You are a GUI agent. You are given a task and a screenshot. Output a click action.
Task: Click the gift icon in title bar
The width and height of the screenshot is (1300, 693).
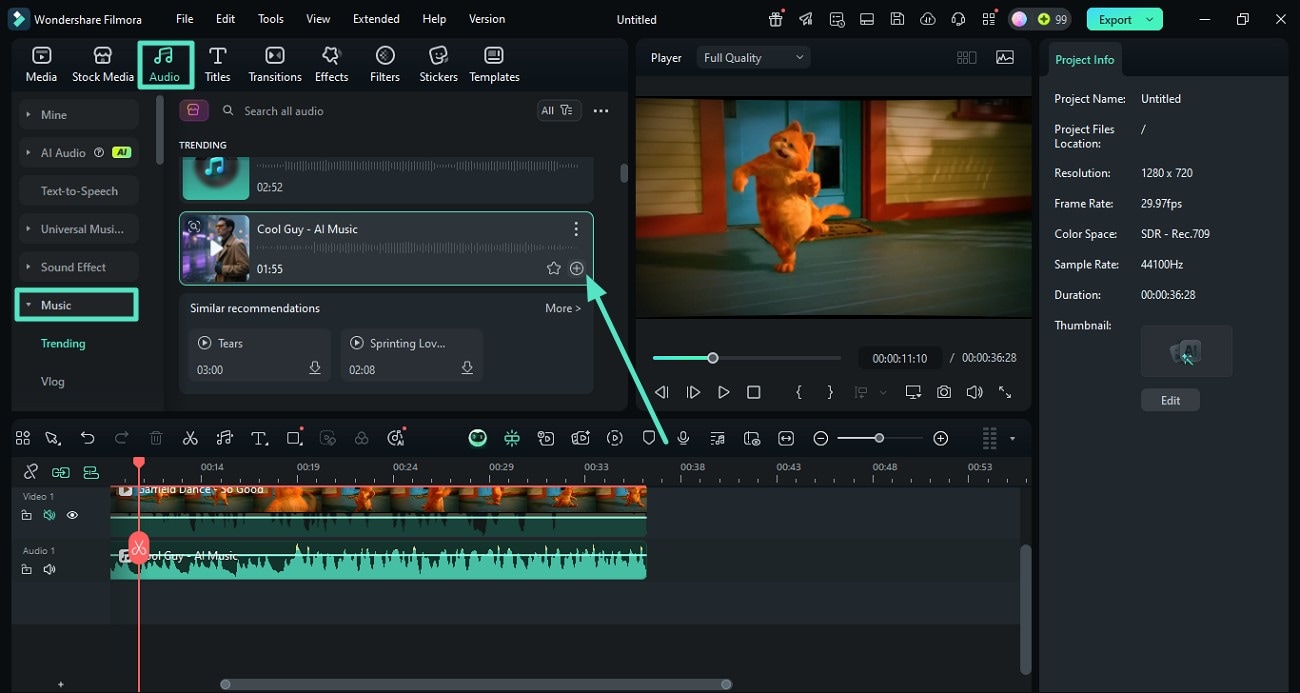776,19
